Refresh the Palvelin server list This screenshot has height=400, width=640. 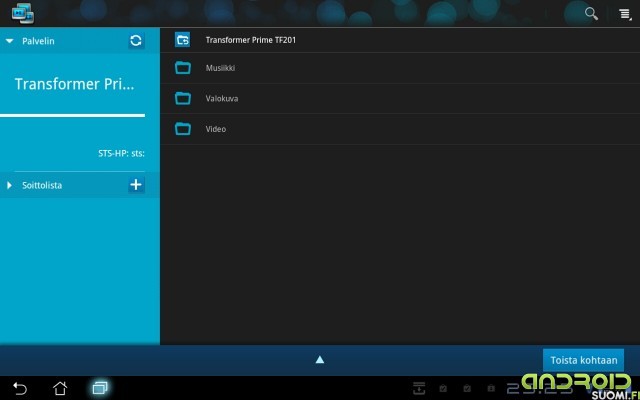136,40
